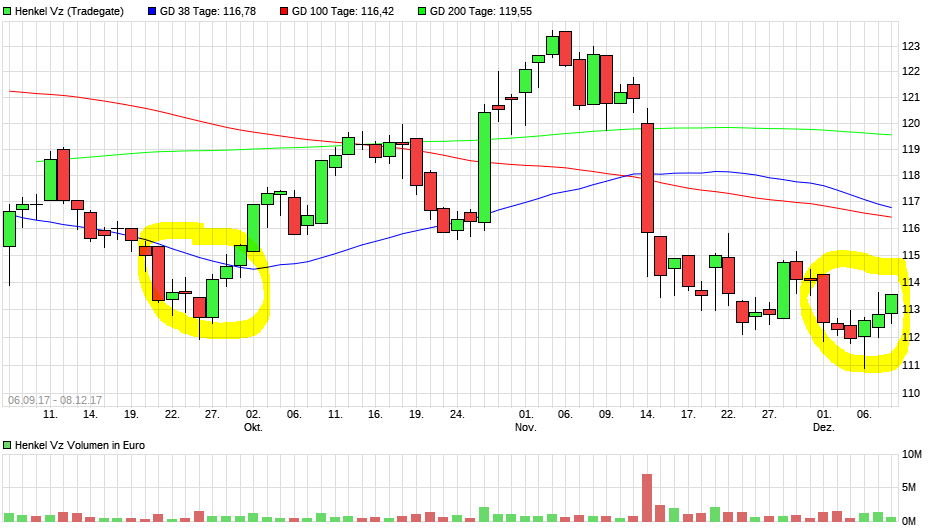Click the date axis label '16.'
Viewport: 929px width, 531px height.
click(375, 414)
